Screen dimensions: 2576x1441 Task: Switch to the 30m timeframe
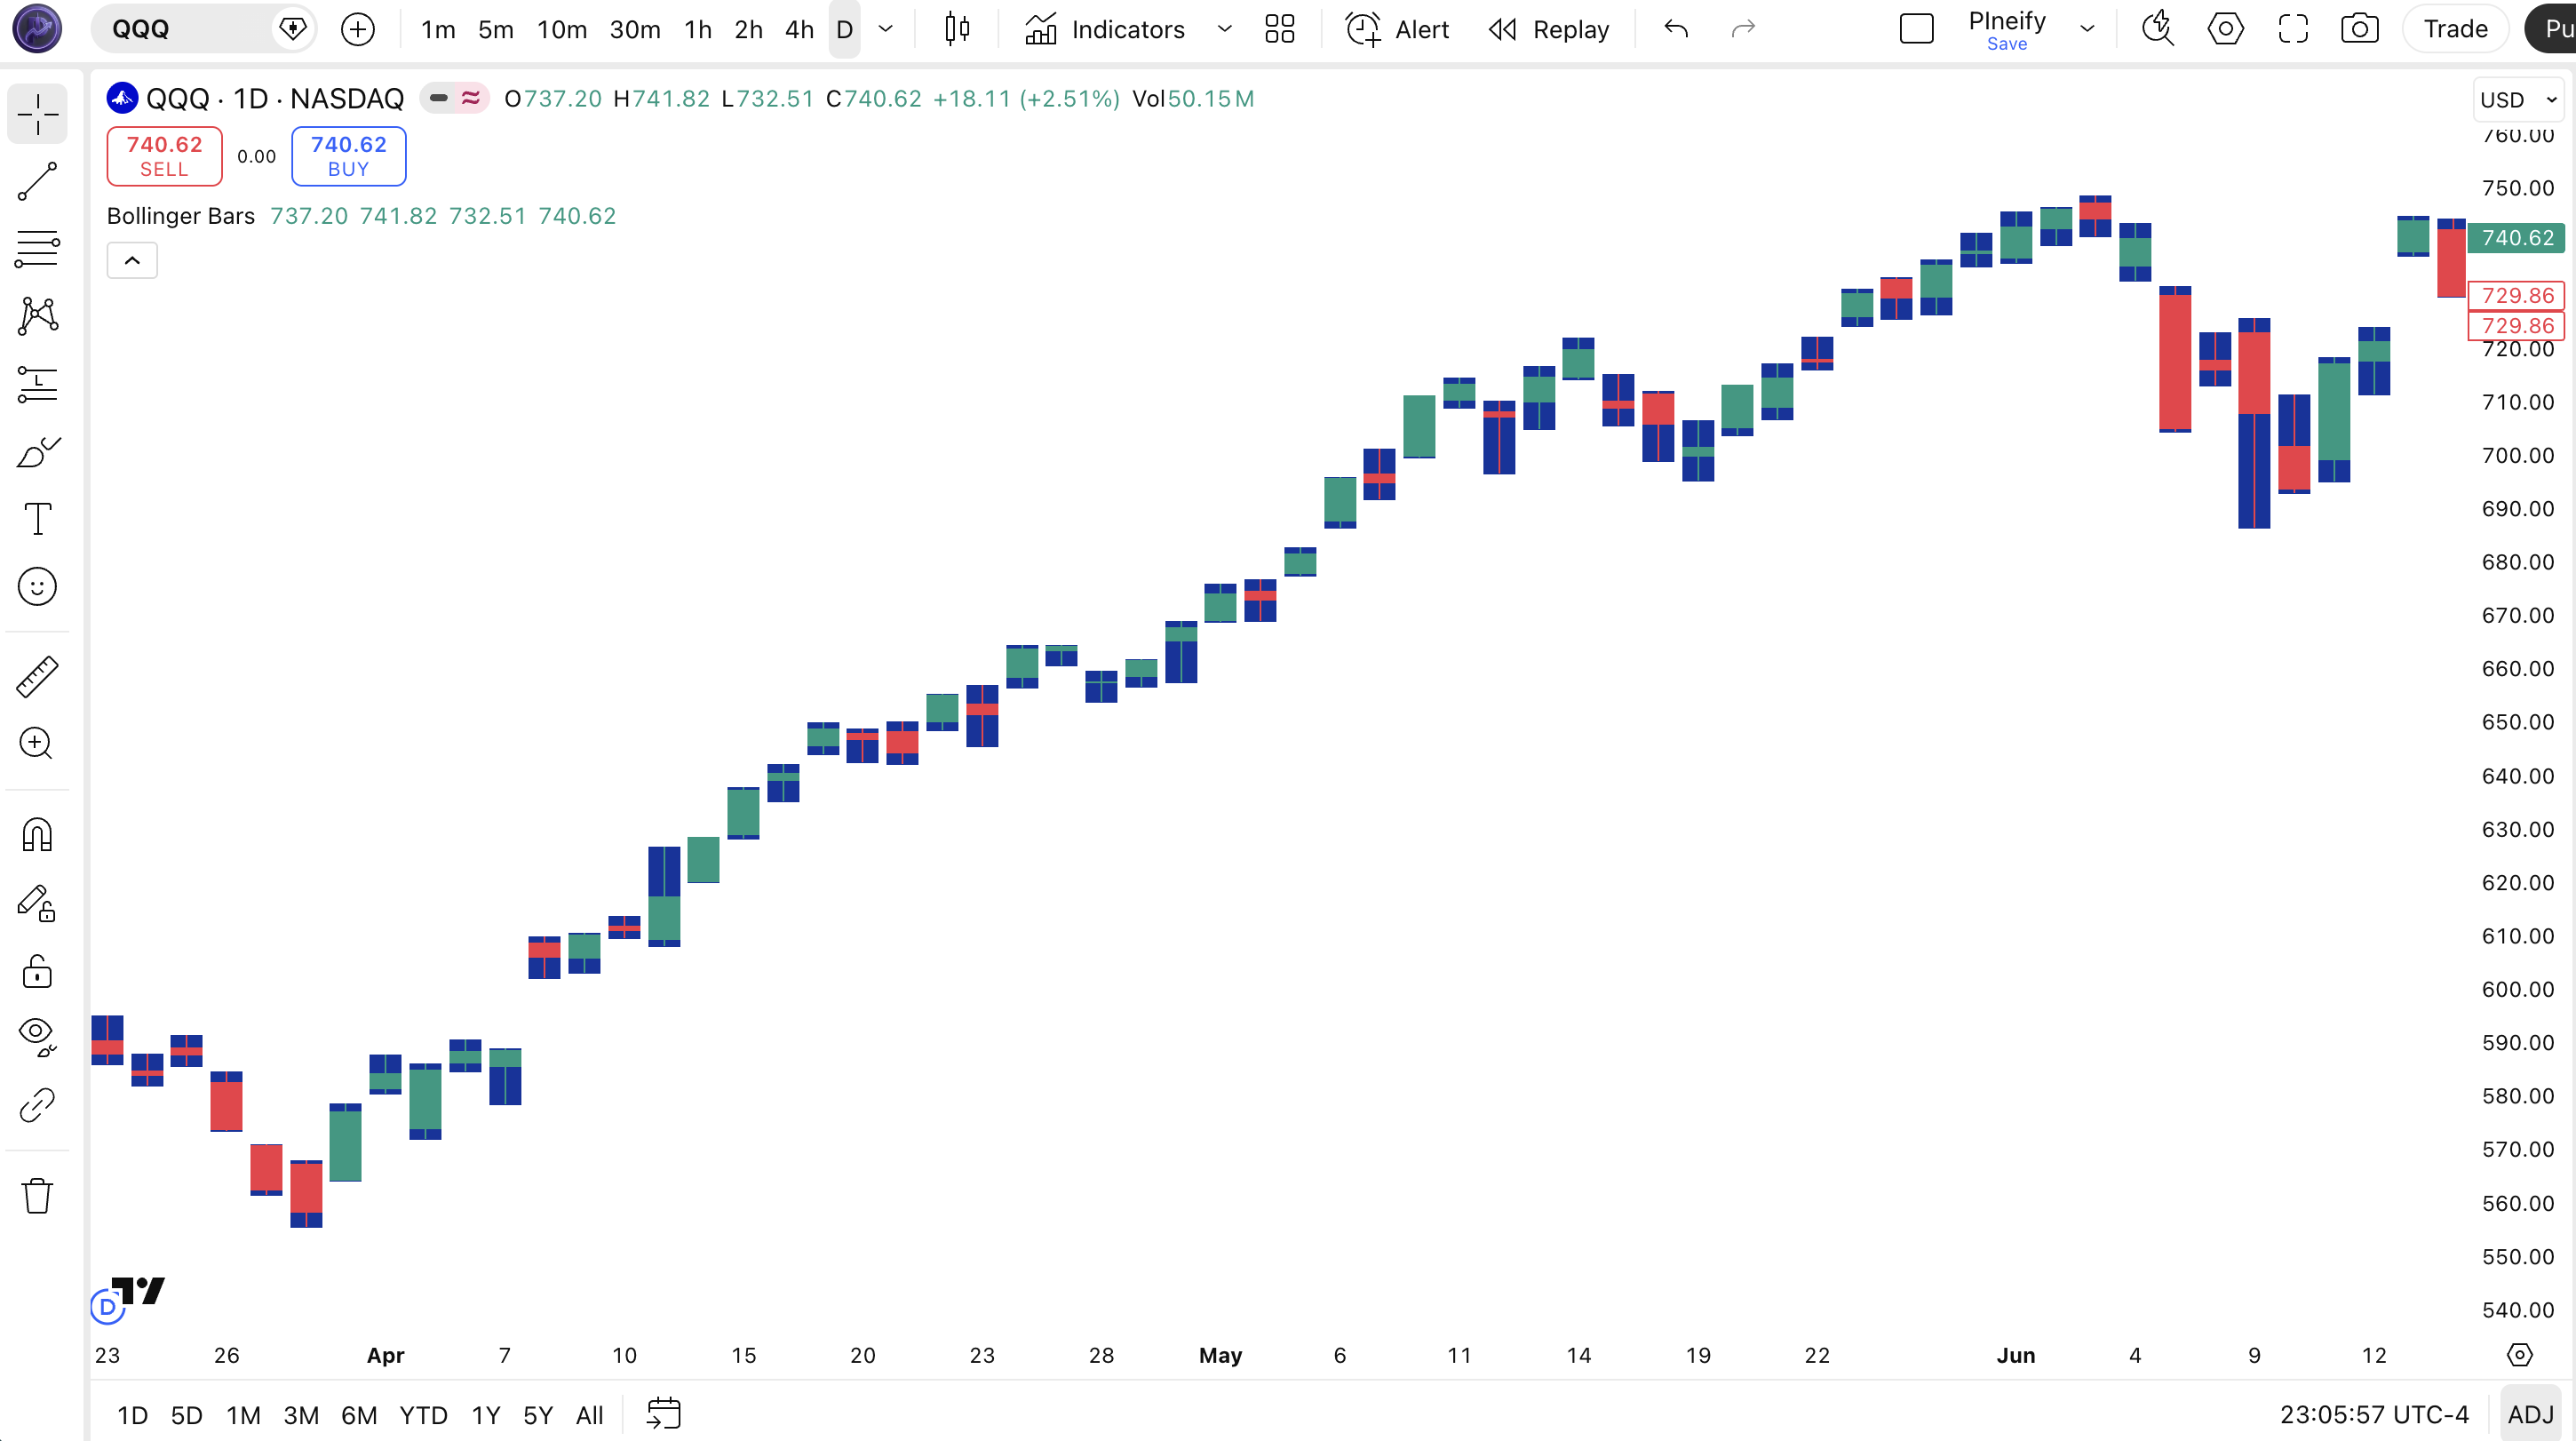point(635,29)
